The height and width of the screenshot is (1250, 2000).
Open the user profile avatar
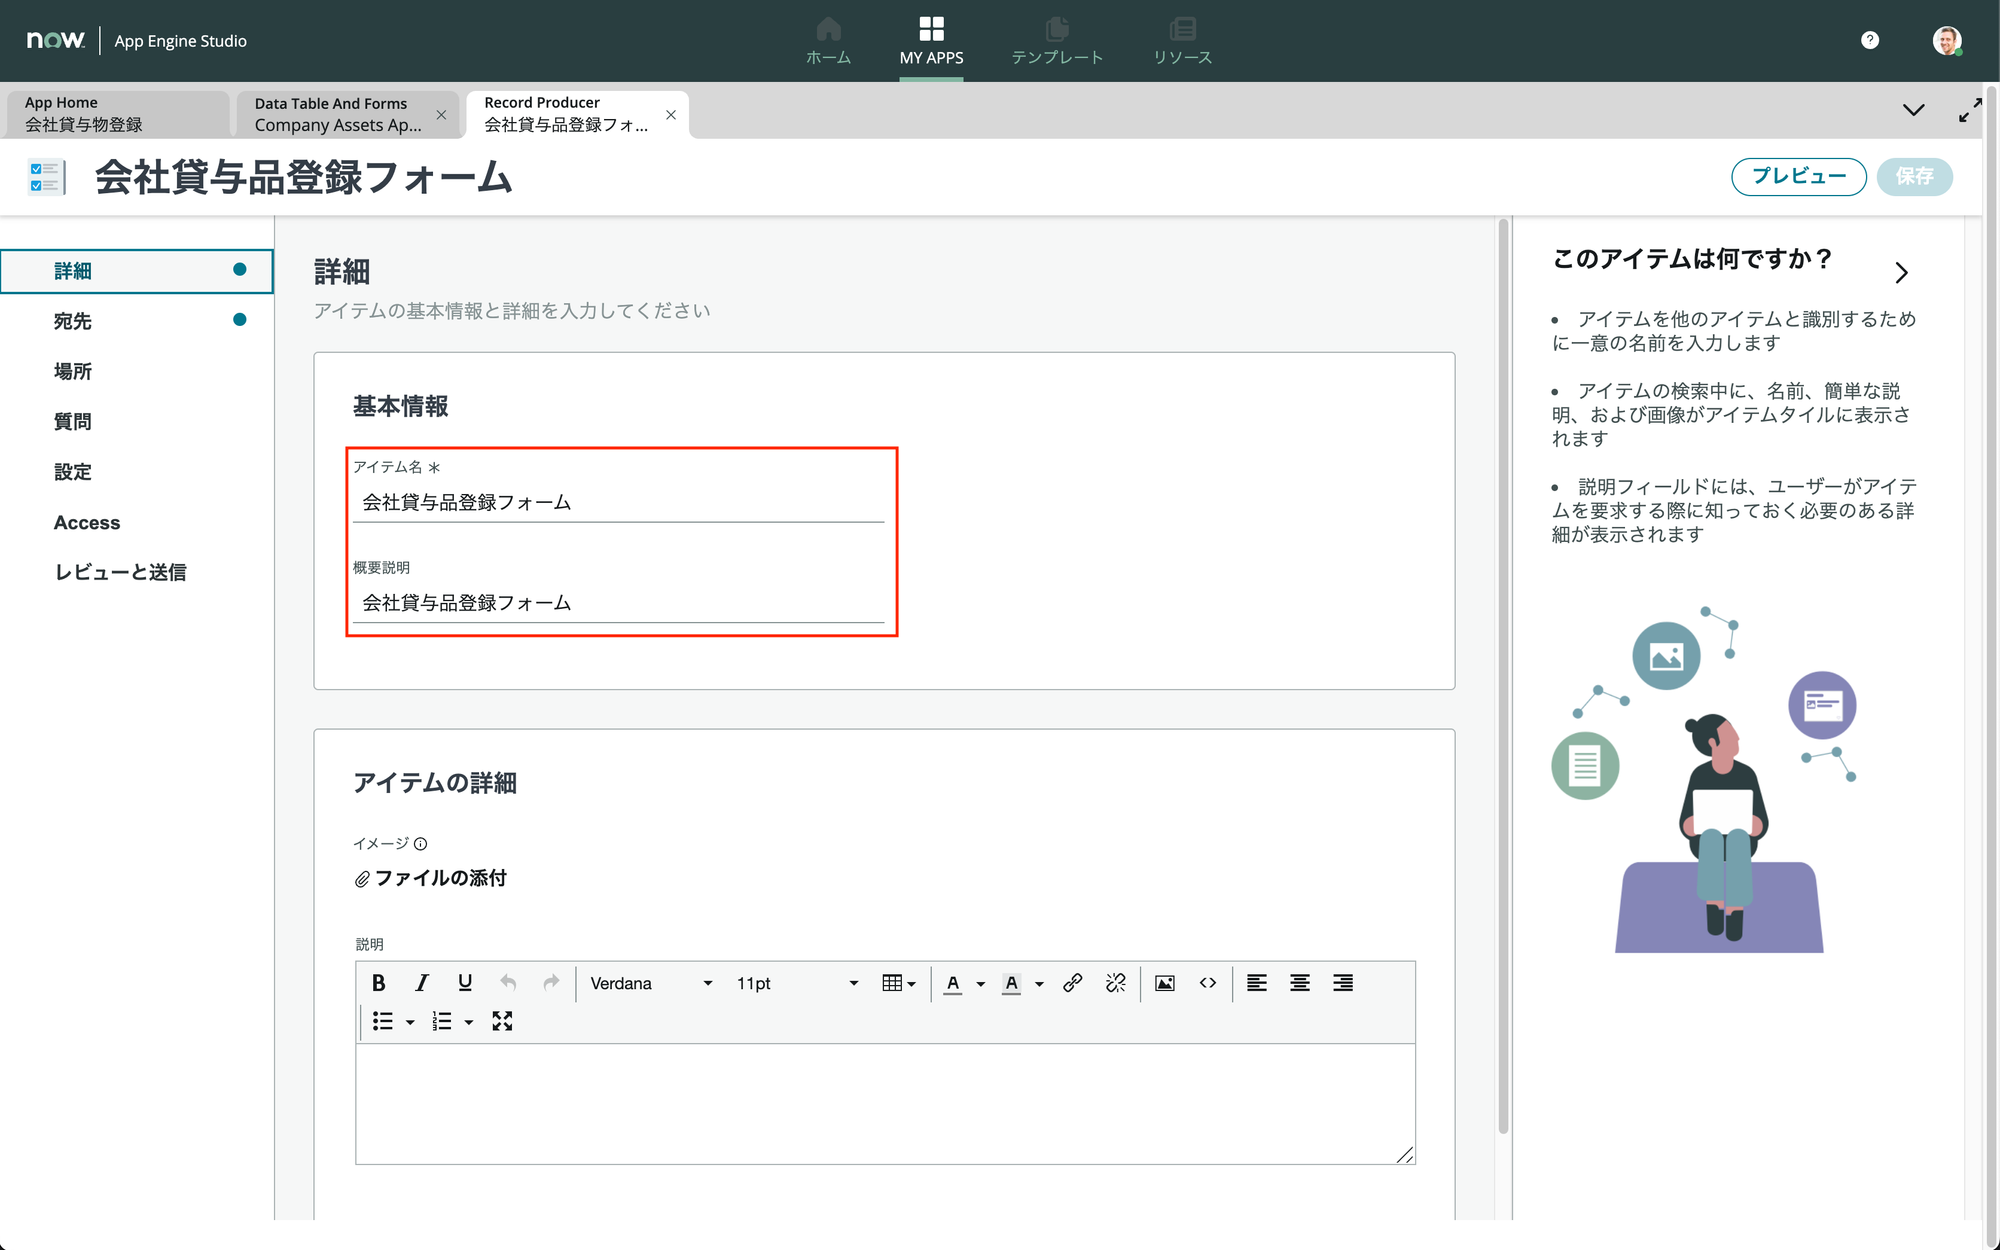point(1946,40)
